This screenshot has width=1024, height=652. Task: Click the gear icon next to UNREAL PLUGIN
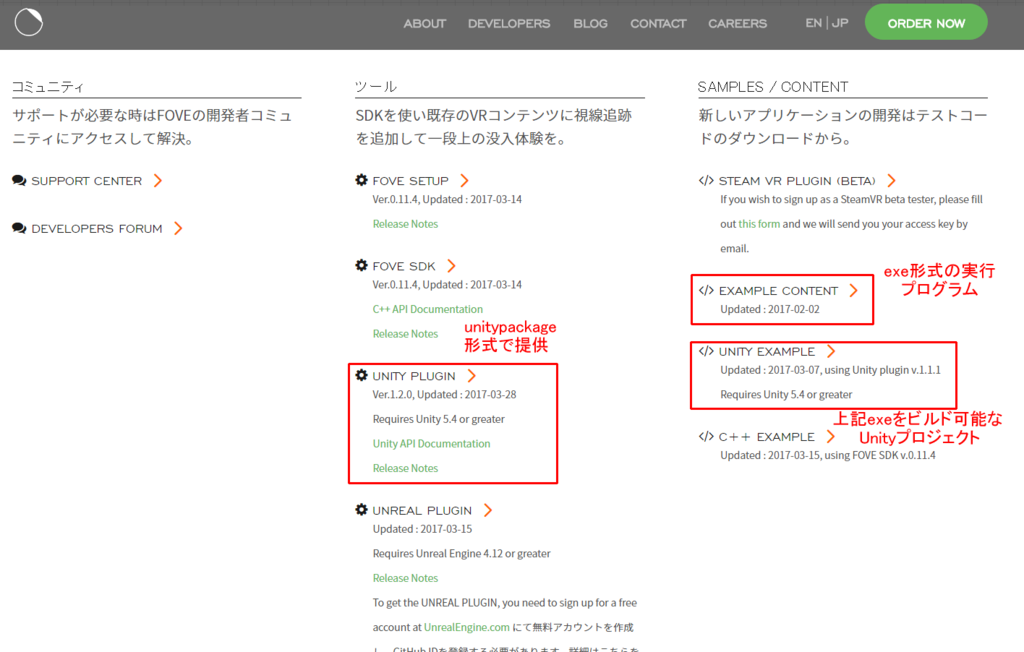361,510
